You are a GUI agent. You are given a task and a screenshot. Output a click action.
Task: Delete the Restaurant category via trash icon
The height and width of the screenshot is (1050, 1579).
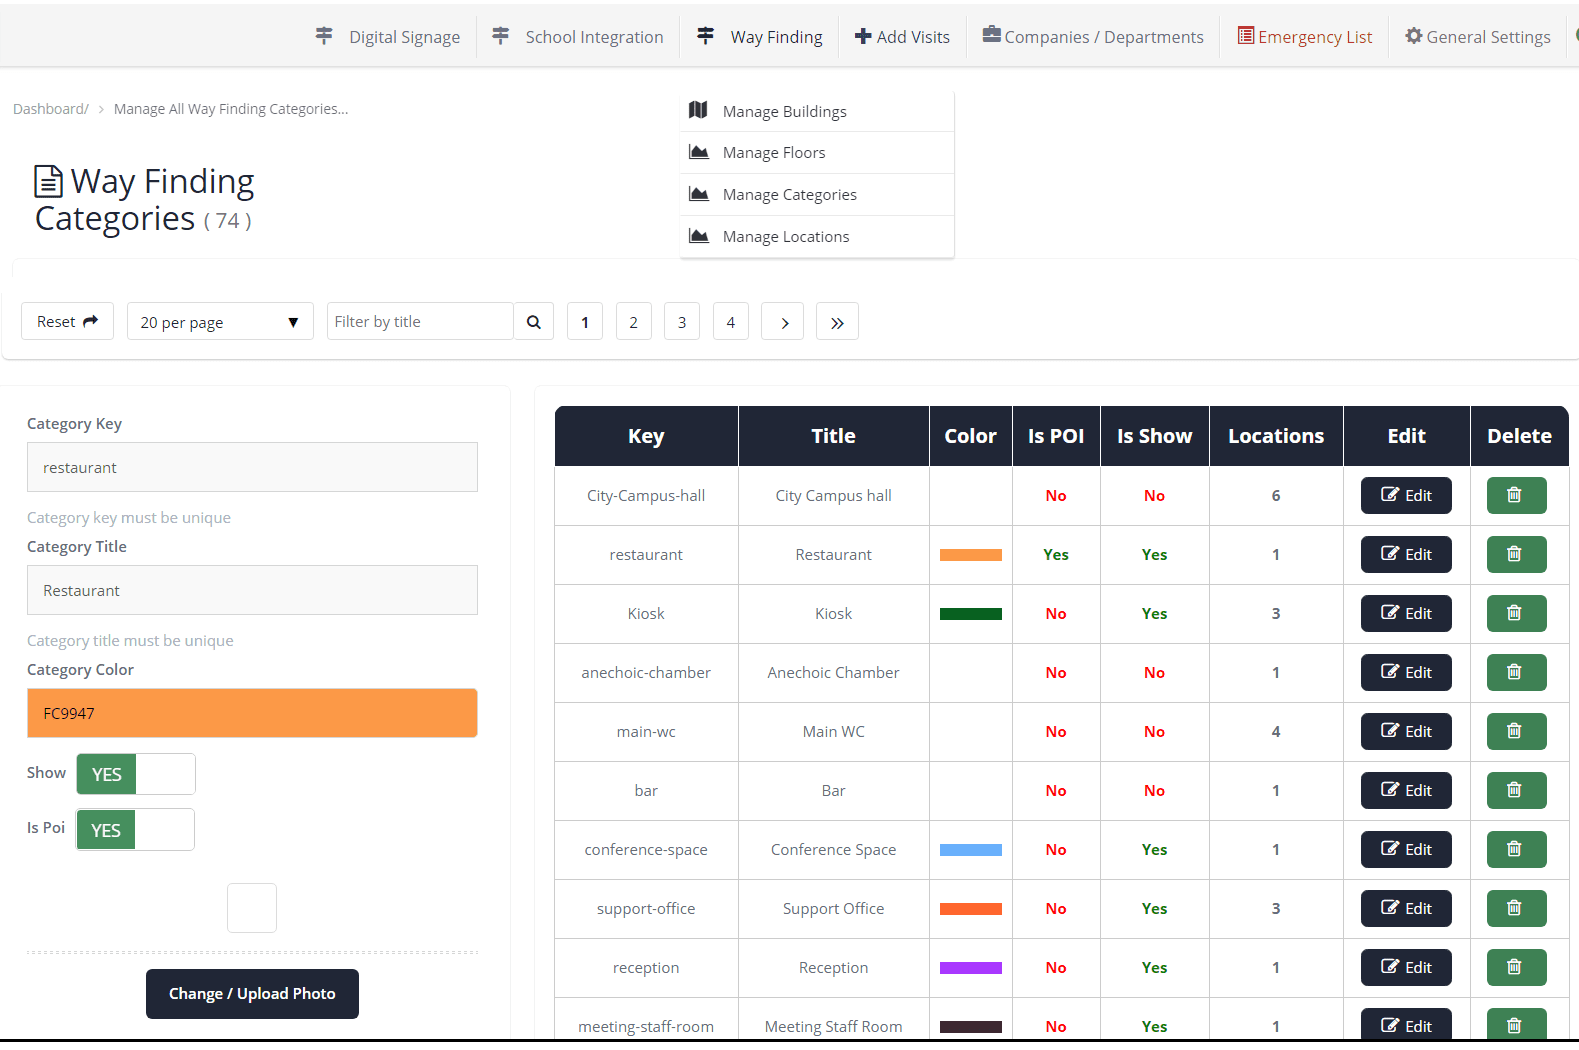pos(1515,554)
